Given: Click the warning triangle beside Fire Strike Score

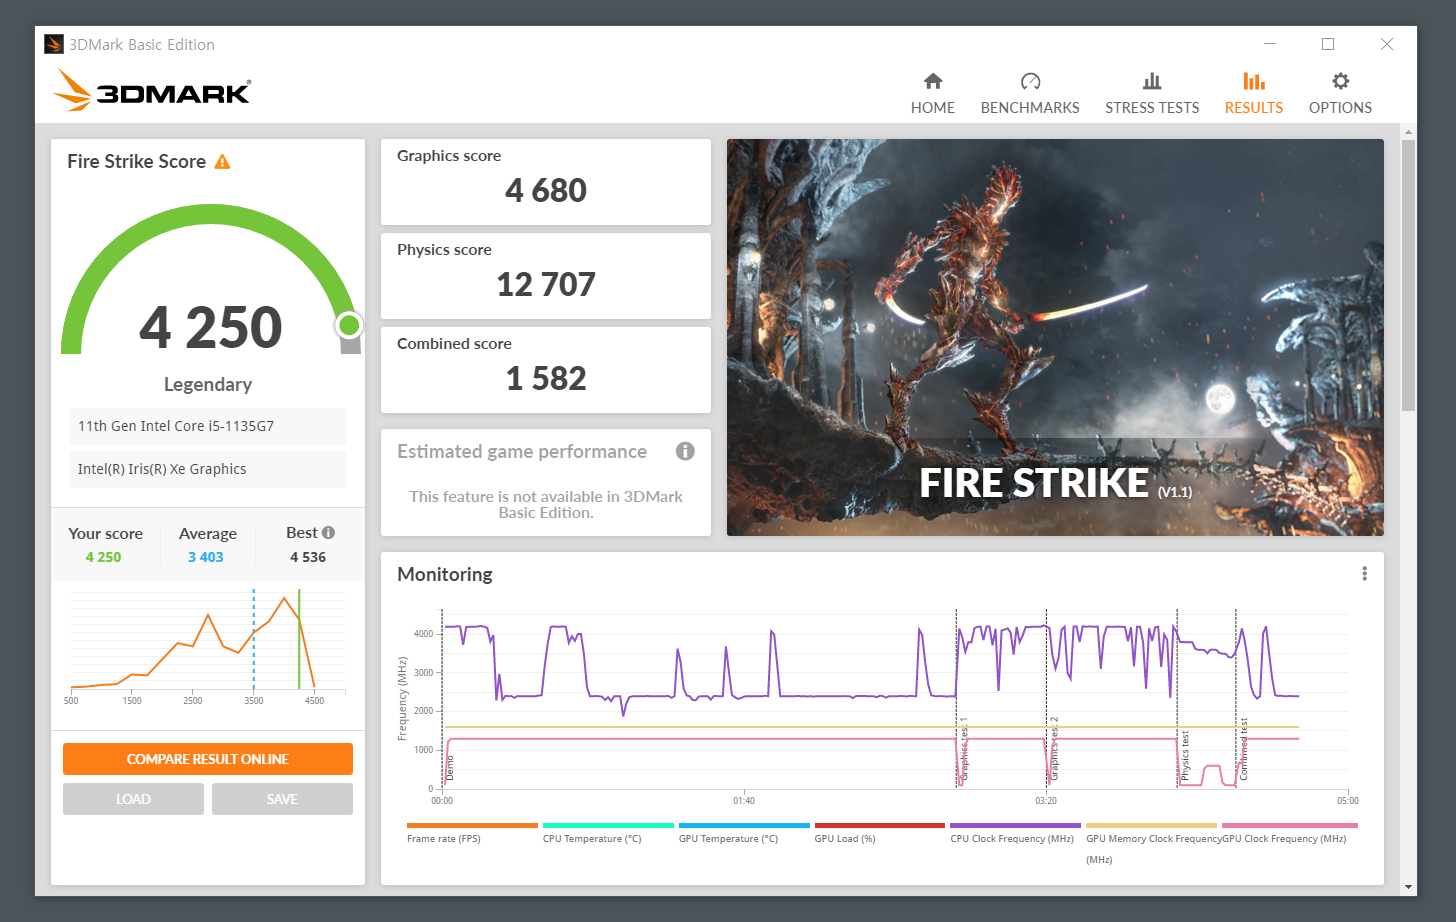Looking at the screenshot, I should pyautogui.click(x=222, y=162).
